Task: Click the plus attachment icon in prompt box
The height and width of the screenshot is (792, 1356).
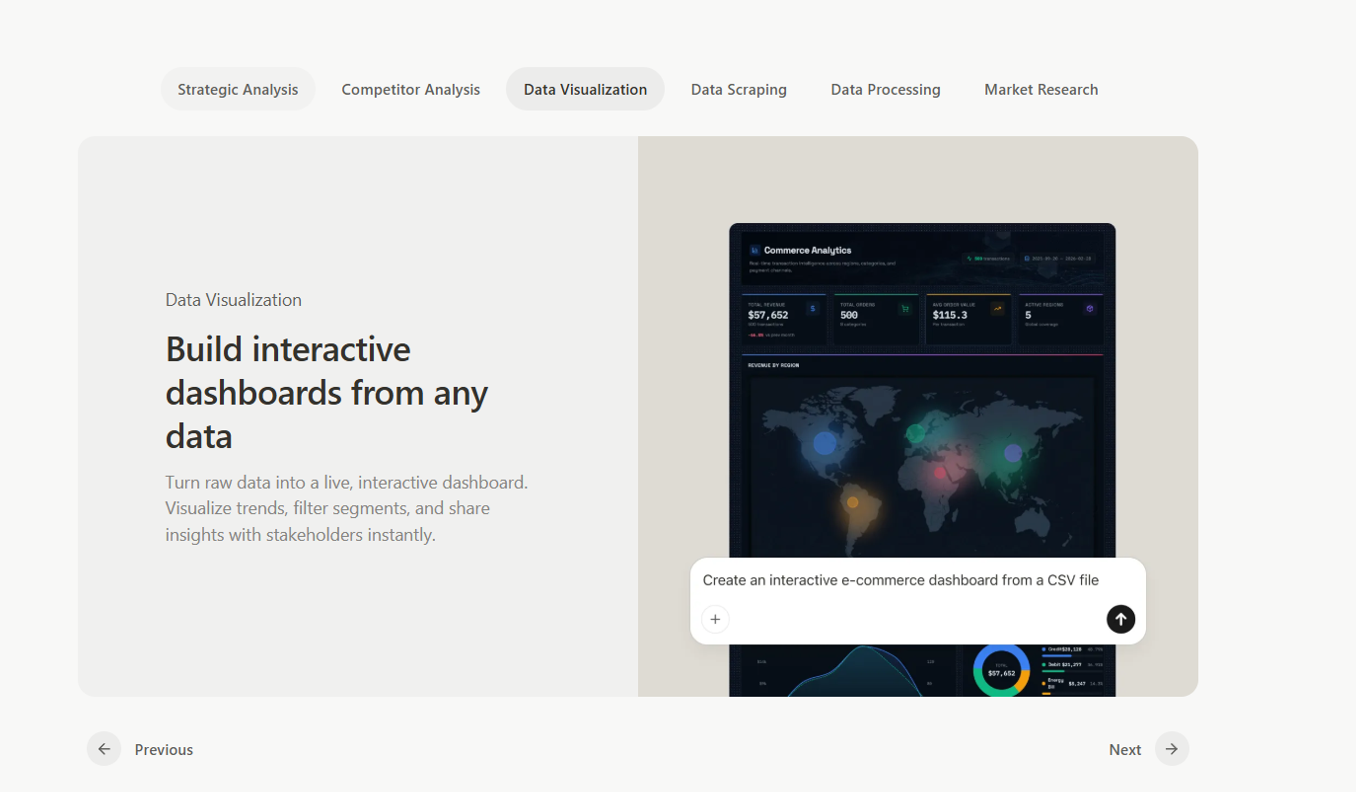Action: 715,619
